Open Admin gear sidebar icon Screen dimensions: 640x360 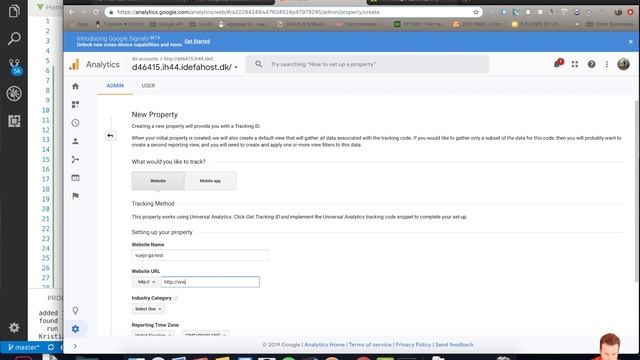coord(76,329)
